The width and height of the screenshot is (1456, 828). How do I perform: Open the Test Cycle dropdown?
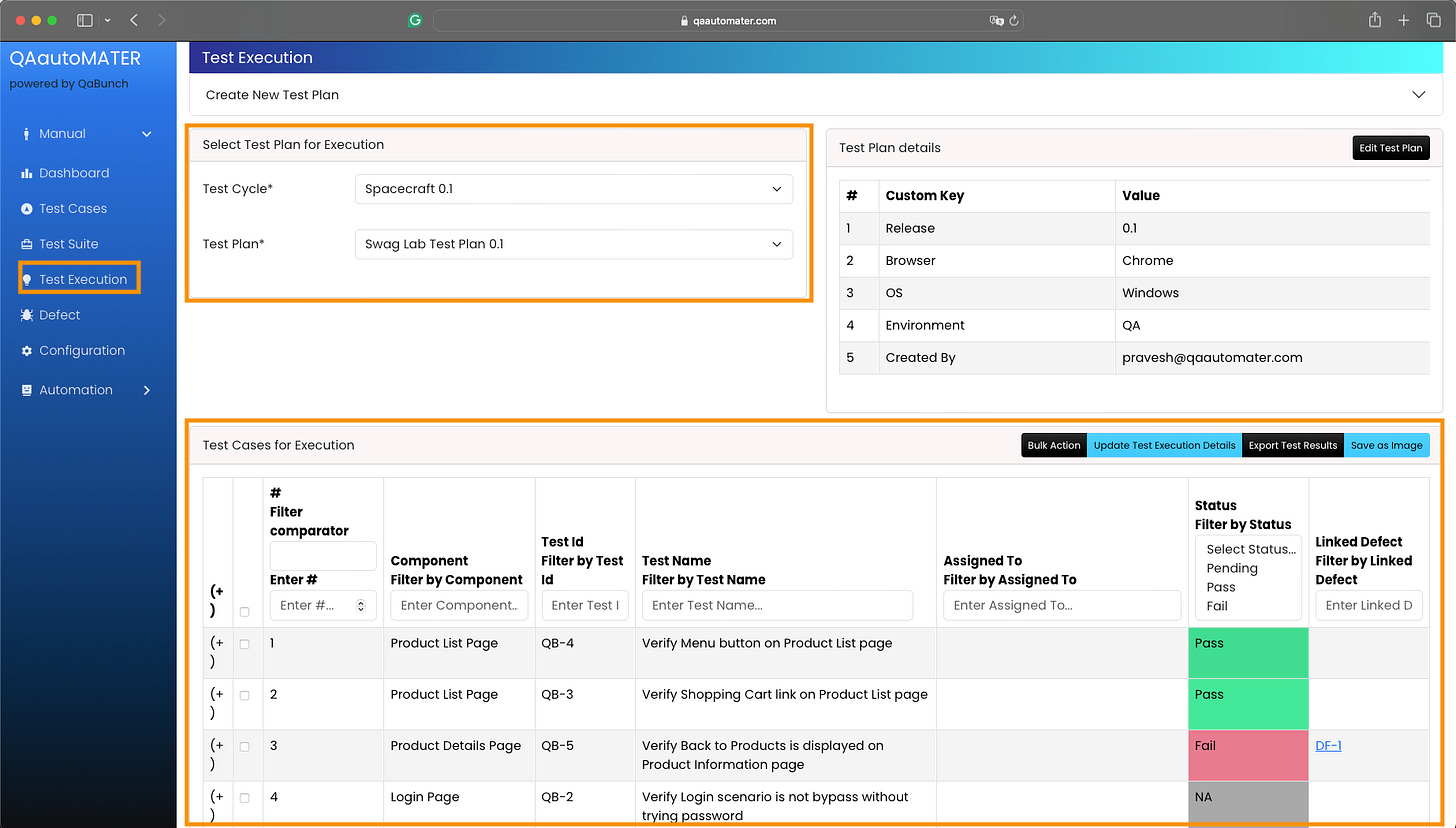pos(573,188)
